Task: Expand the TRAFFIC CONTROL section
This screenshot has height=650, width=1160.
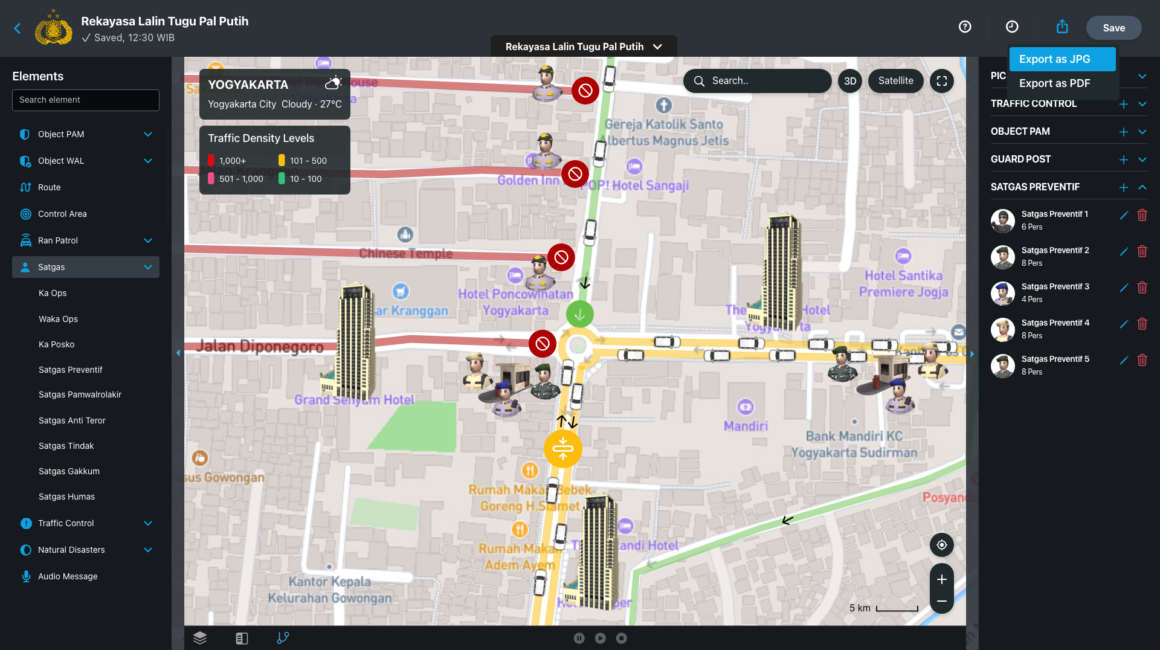Action: [x=1141, y=103]
